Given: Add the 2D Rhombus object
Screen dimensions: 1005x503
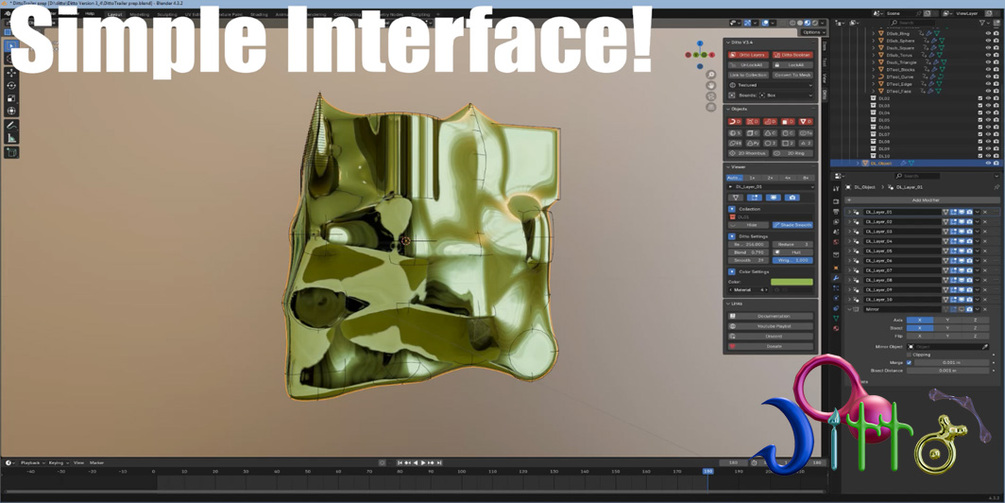Looking at the screenshot, I should [x=748, y=153].
